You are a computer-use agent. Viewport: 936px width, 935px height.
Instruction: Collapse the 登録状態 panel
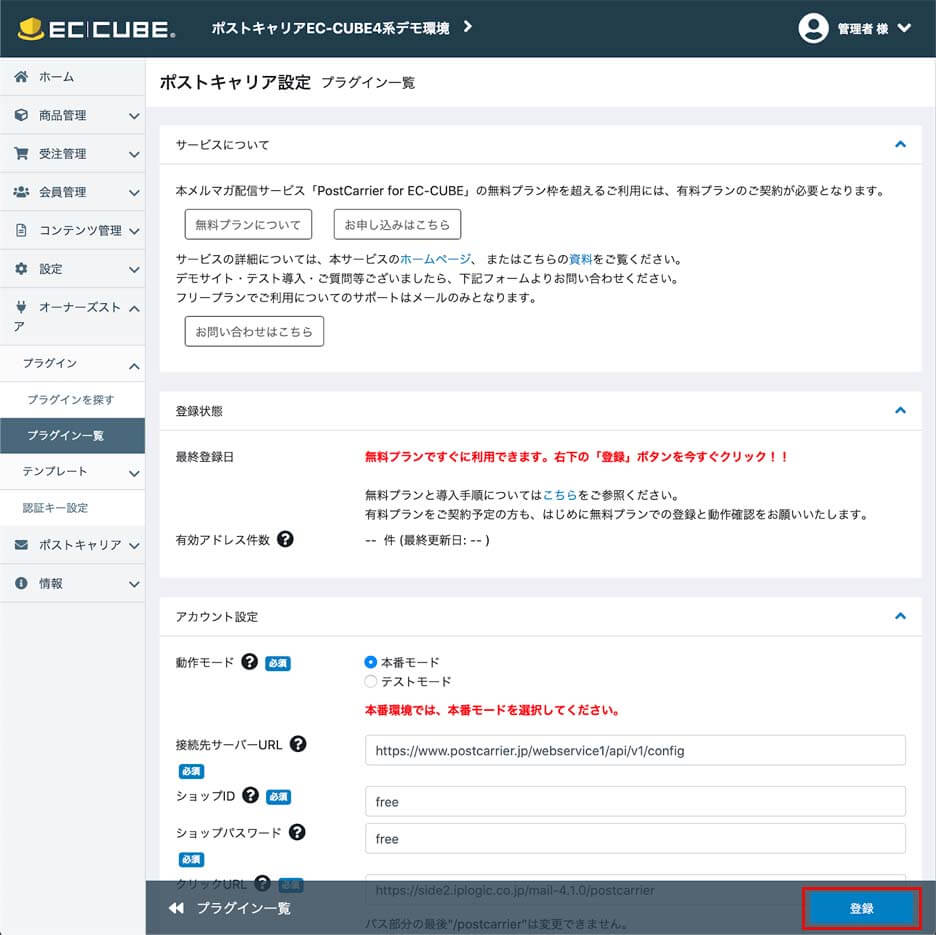[x=900, y=410]
